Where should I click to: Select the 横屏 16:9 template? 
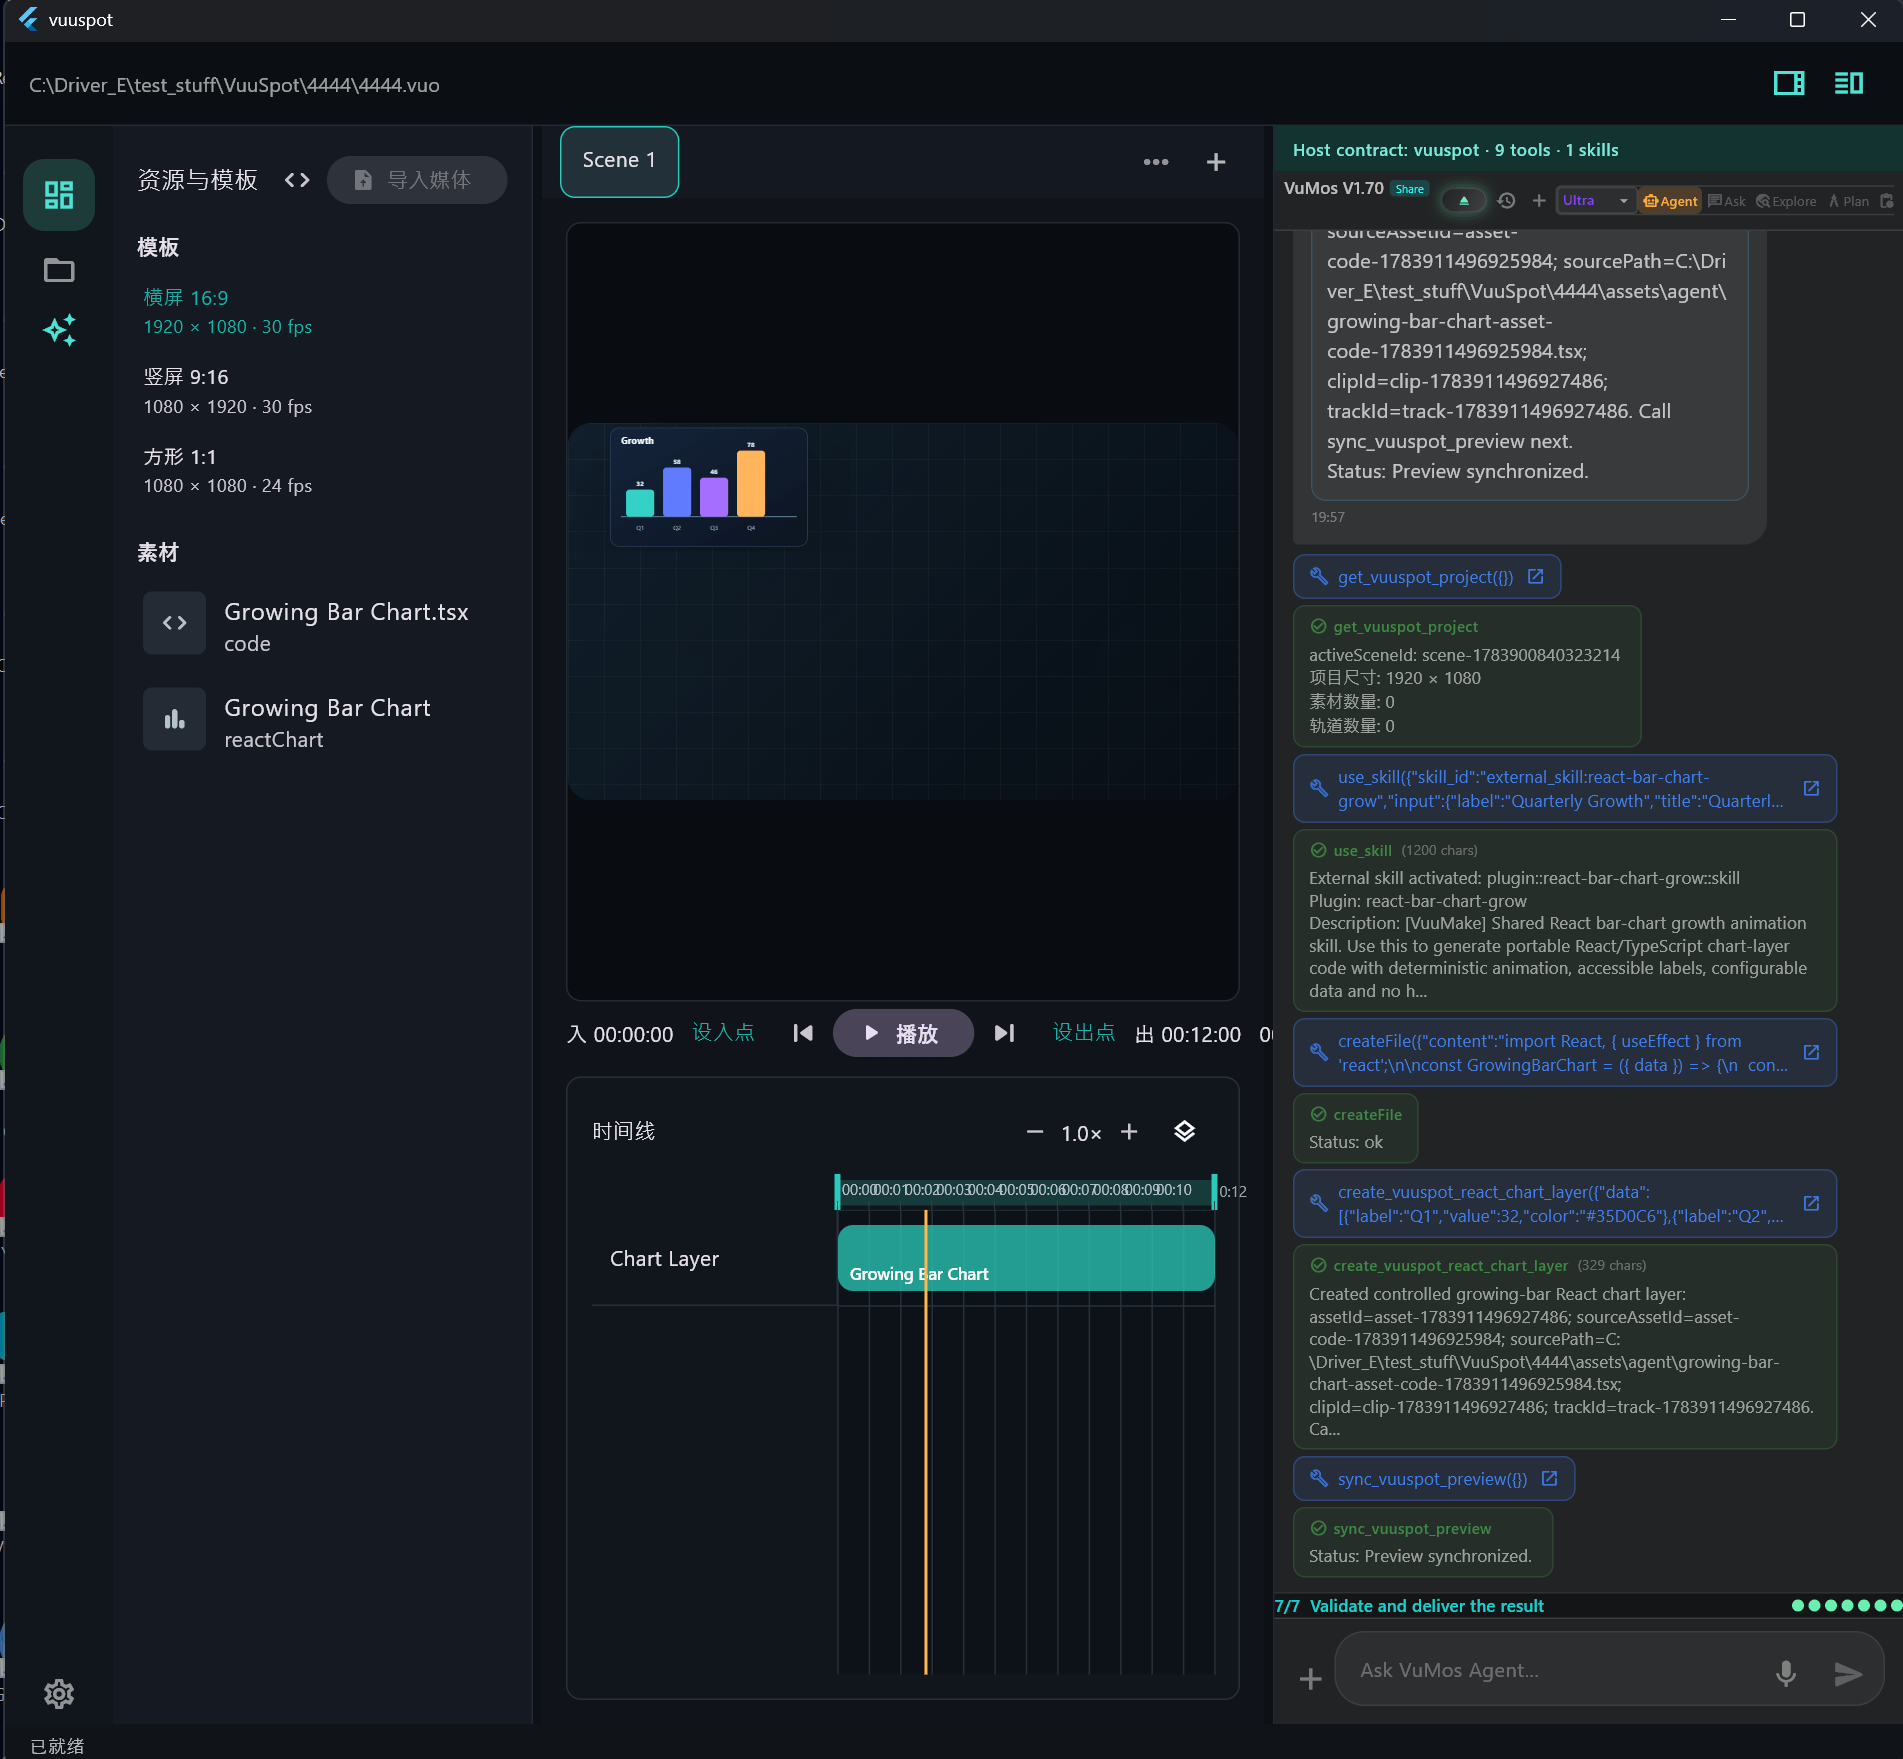point(228,312)
